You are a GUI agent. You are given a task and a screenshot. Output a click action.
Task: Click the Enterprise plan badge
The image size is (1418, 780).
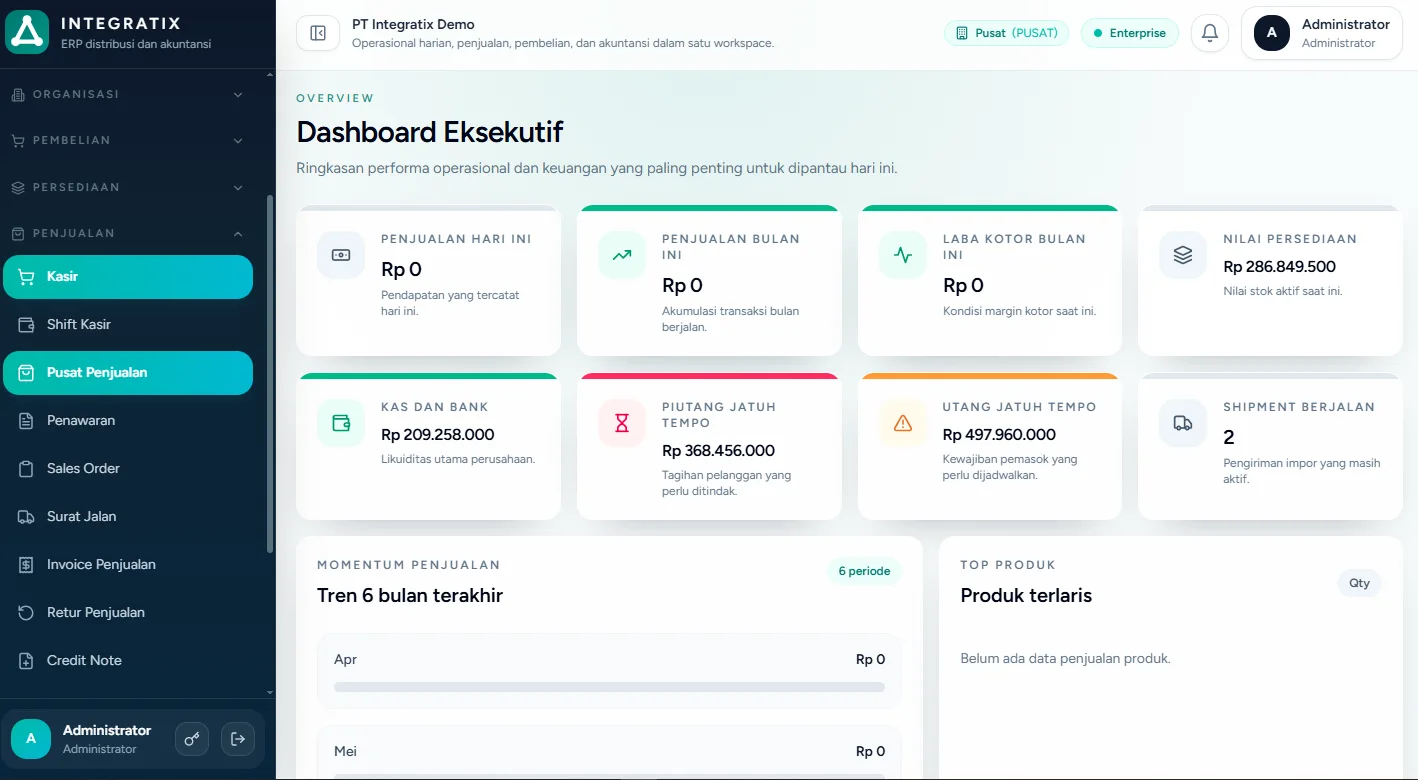tap(1130, 33)
